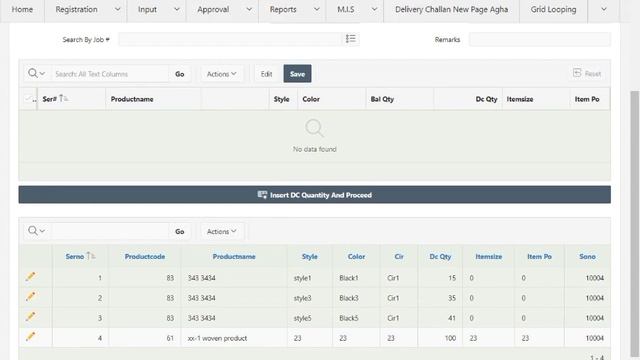Screen dimensions: 640x360
Task: Click Go in the lower grid search
Action: tap(180, 231)
